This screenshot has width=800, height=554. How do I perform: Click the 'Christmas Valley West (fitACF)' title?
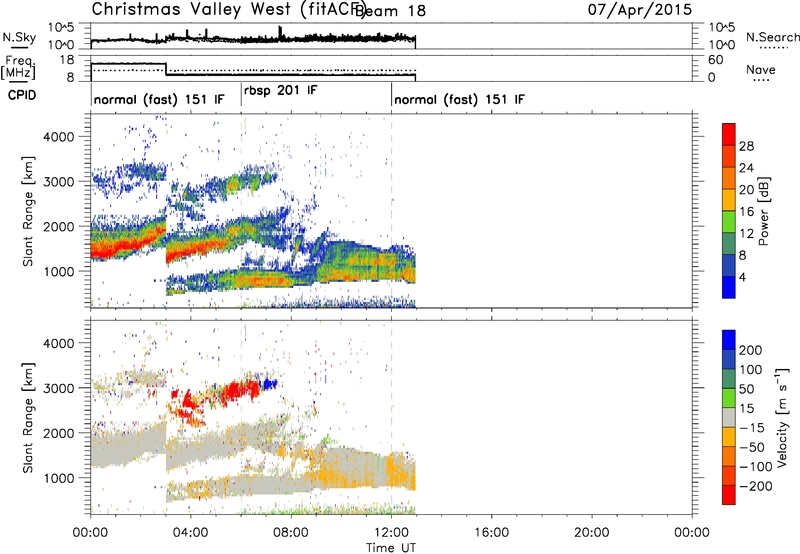tap(228, 10)
